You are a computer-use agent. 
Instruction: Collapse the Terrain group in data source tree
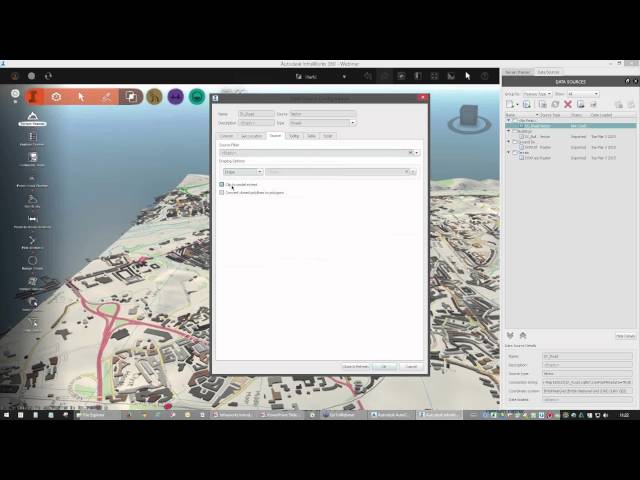point(509,152)
